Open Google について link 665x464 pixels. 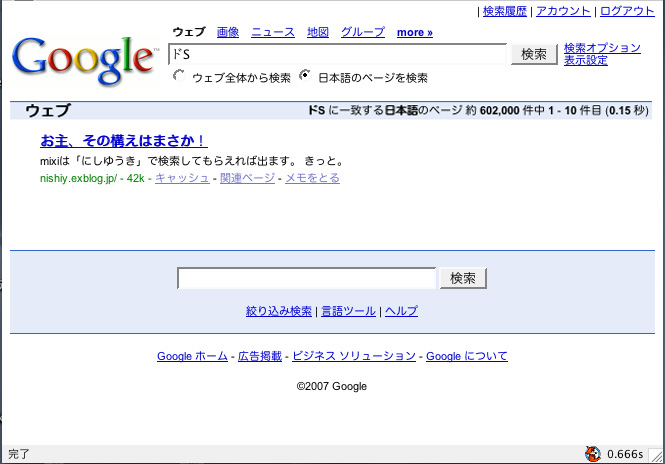click(467, 356)
